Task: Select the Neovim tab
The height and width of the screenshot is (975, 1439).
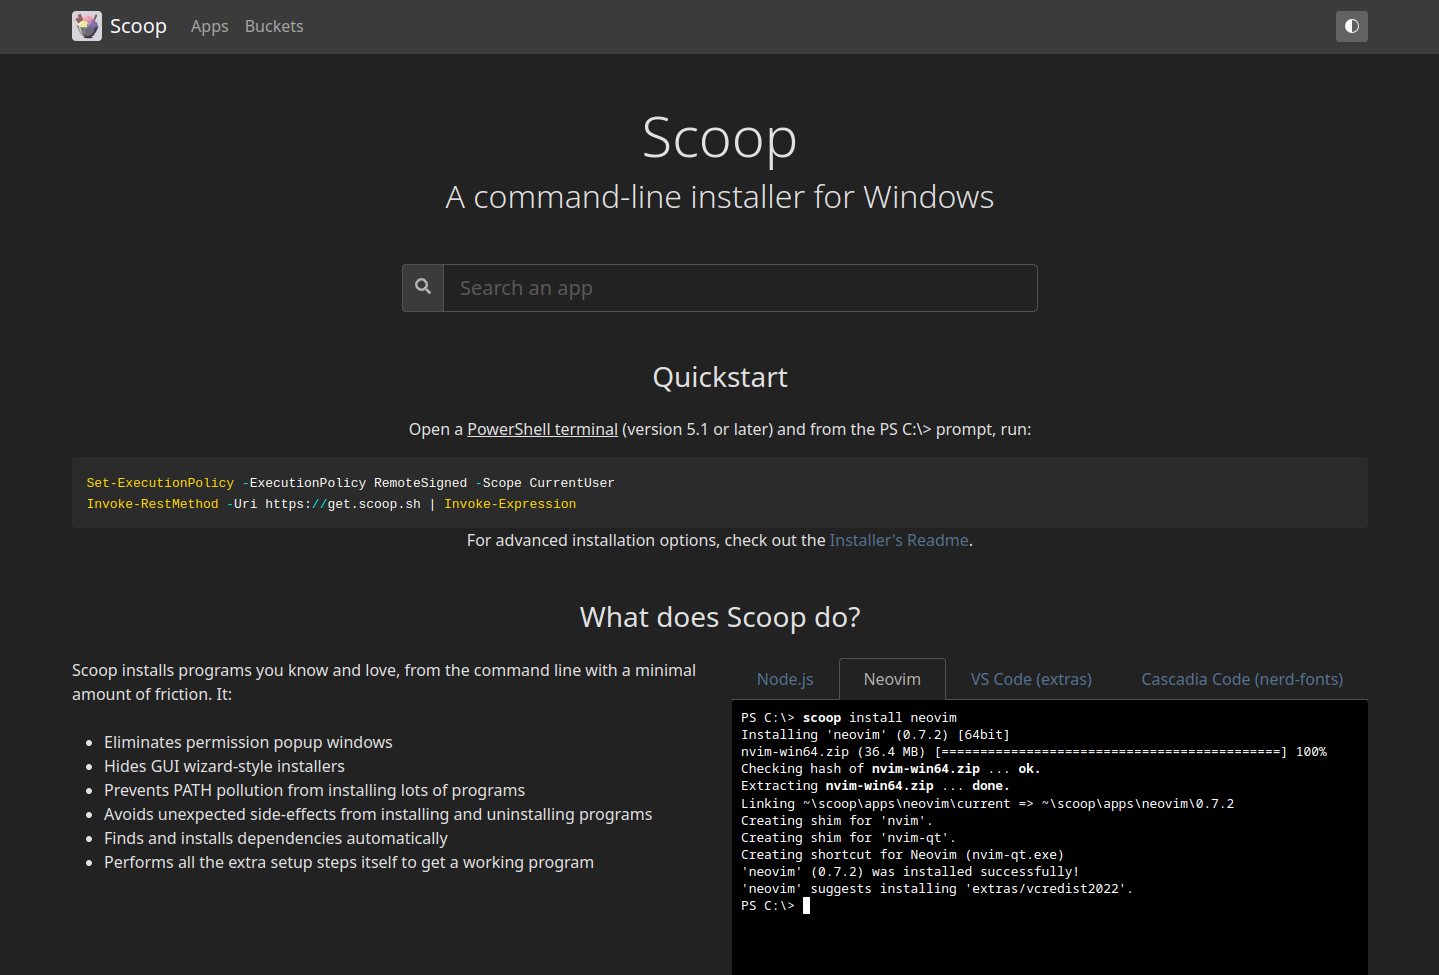Action: (x=892, y=679)
